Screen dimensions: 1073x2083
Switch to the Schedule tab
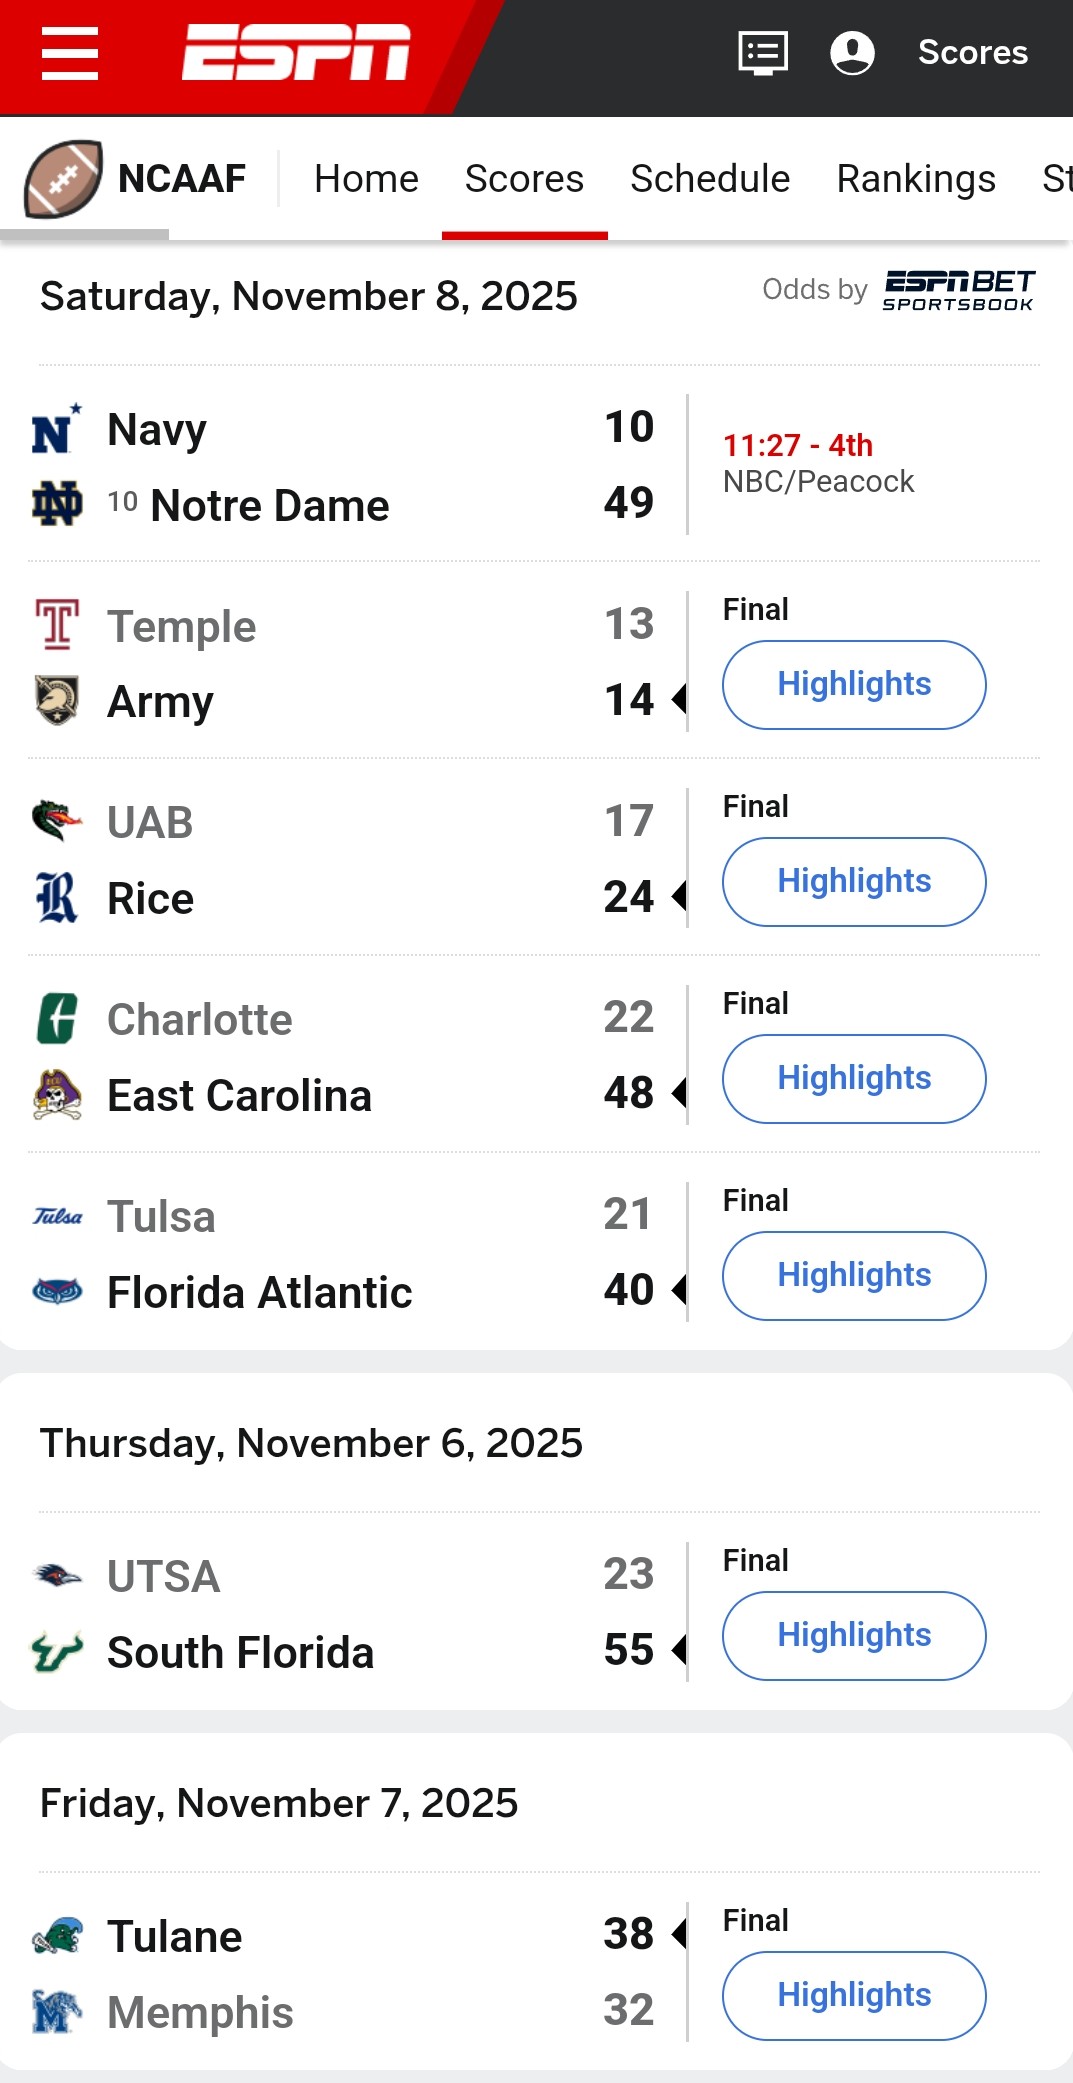pyautogui.click(x=709, y=179)
